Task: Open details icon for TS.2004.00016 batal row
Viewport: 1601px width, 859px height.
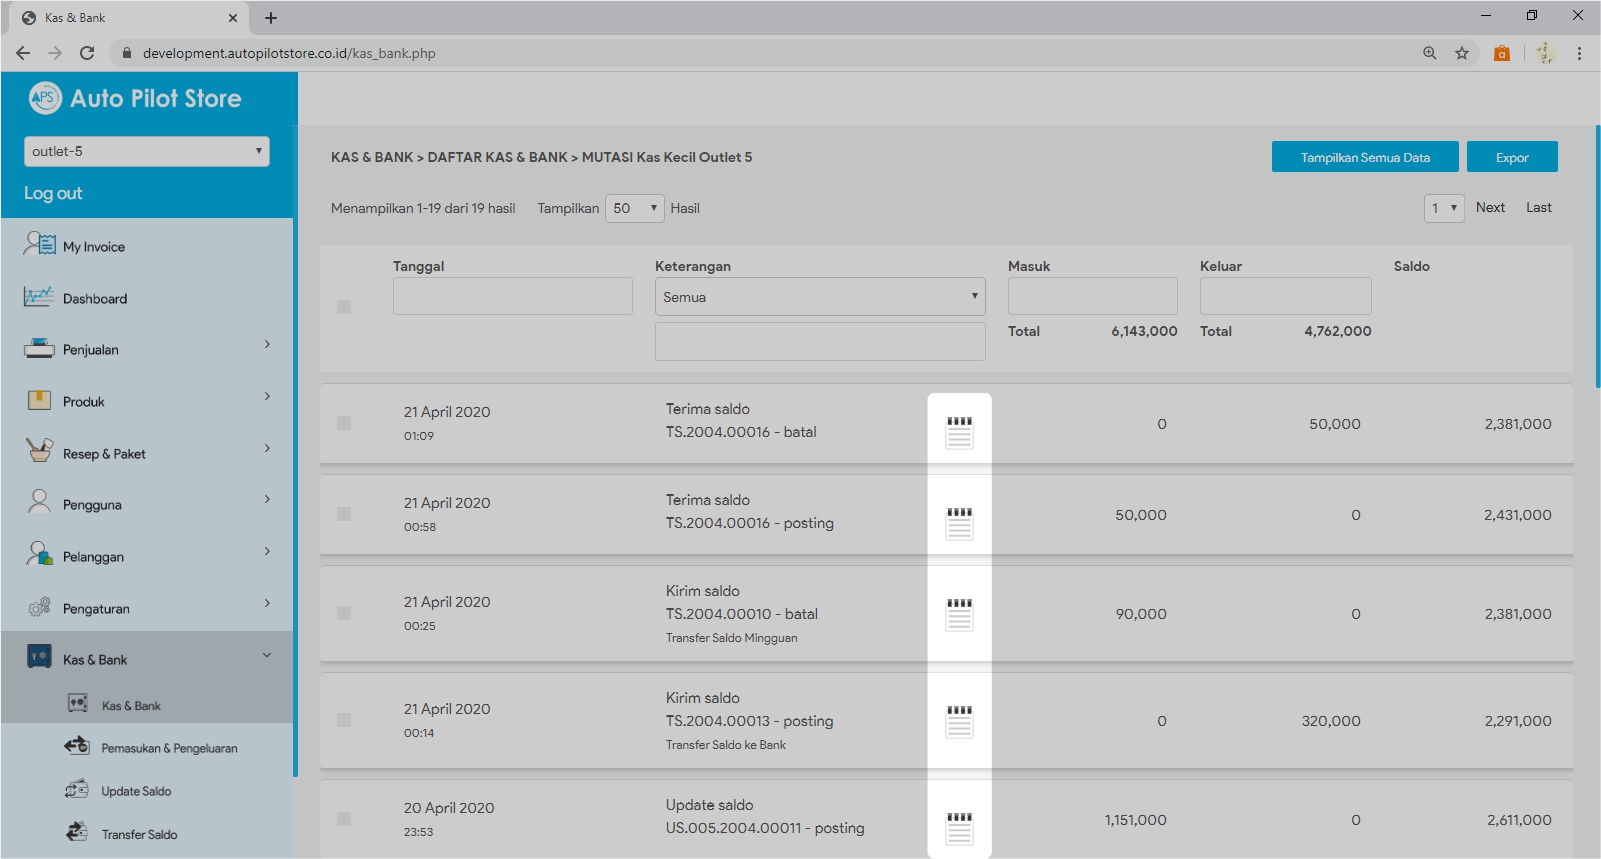Action: coord(959,432)
